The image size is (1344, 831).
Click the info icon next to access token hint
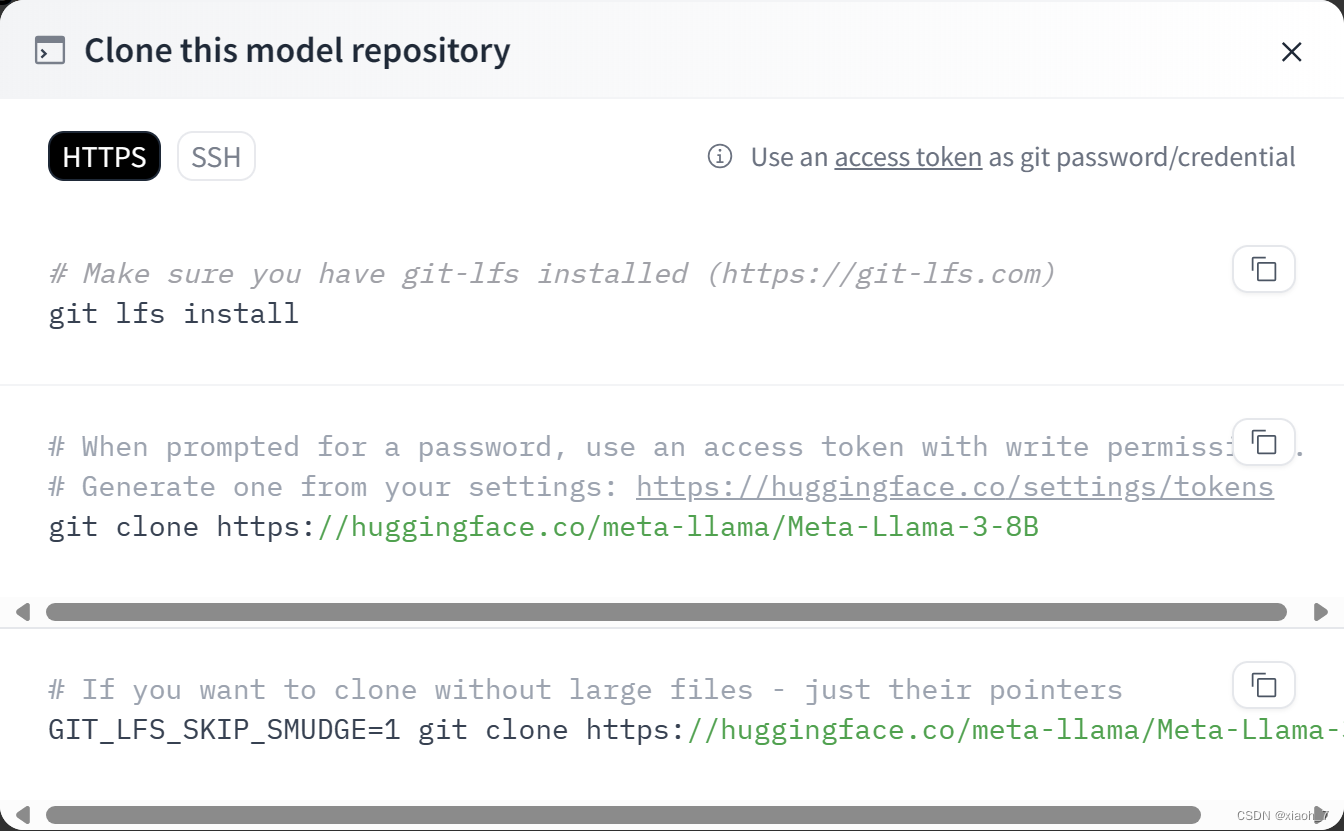click(720, 156)
